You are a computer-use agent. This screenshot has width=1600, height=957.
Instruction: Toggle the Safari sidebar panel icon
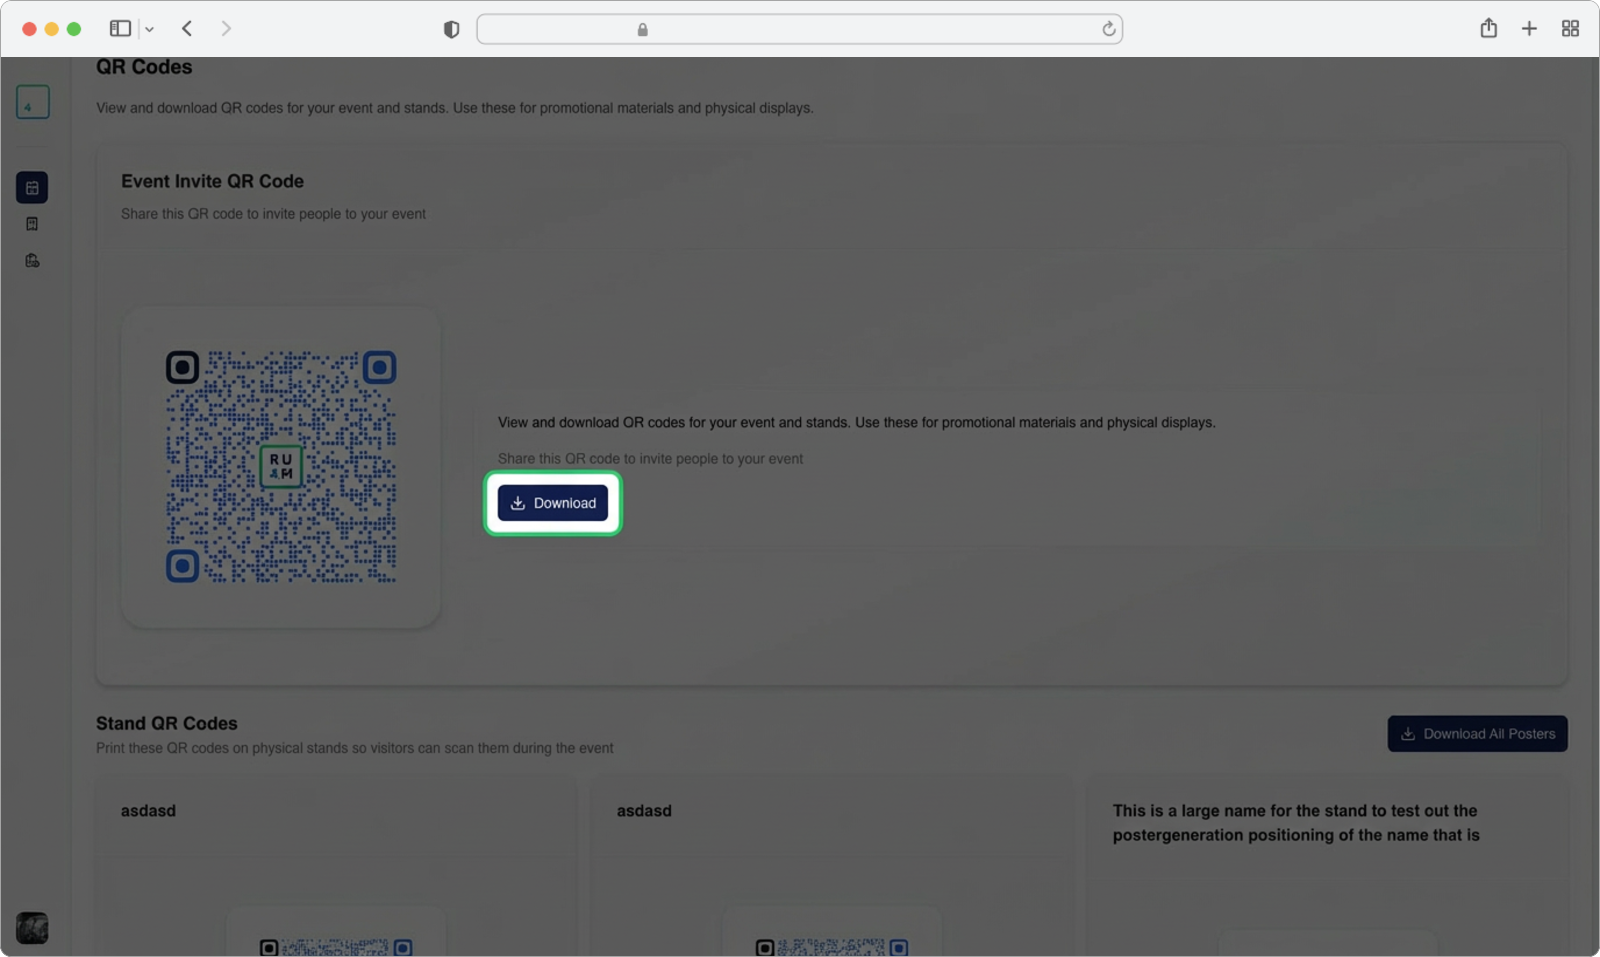(120, 29)
